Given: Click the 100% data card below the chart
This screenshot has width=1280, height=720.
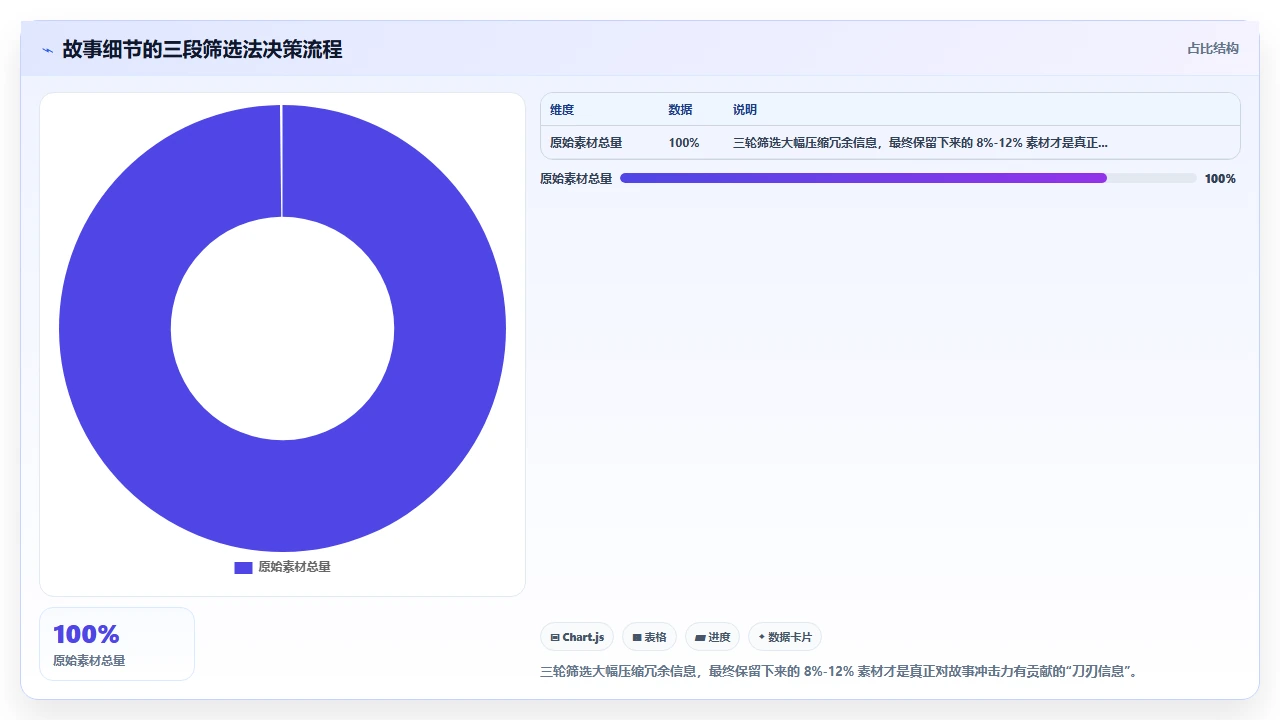Looking at the screenshot, I should tap(117, 644).
